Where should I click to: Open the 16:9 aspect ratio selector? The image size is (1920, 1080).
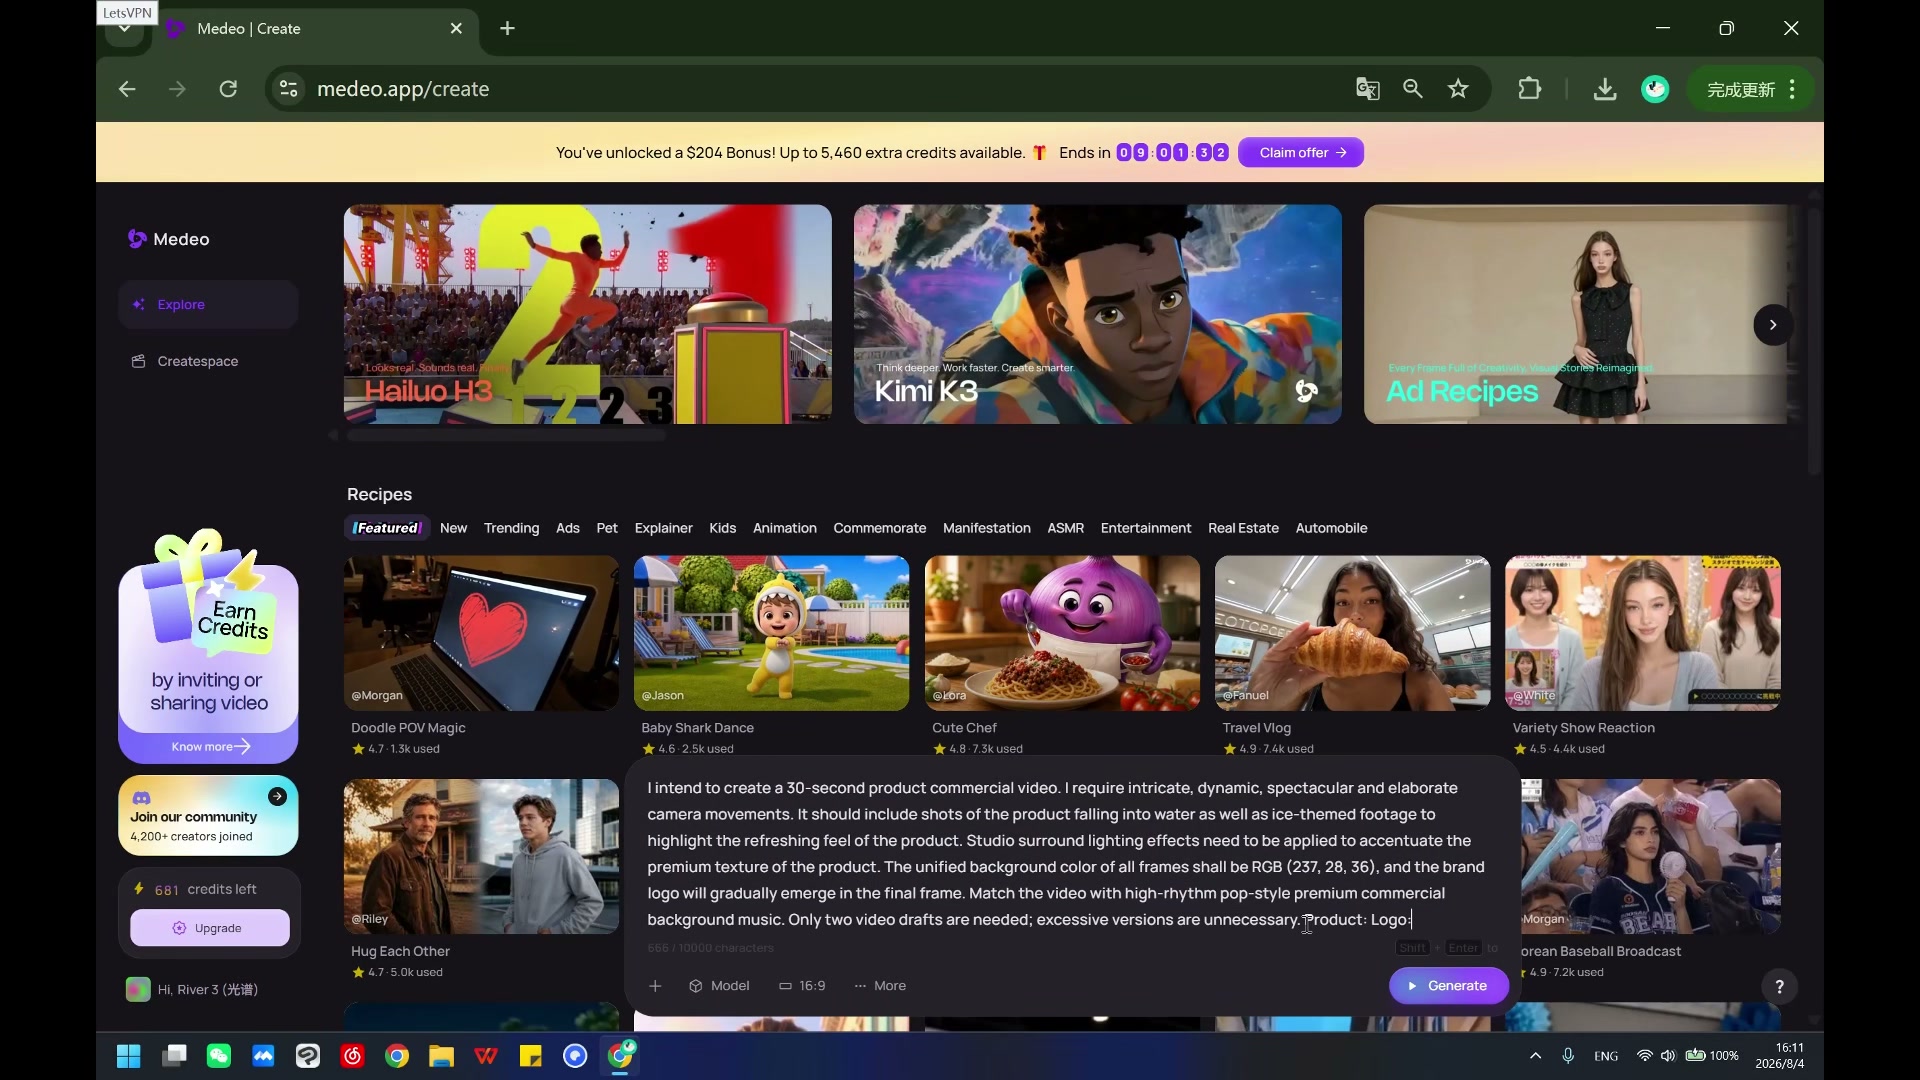point(802,986)
